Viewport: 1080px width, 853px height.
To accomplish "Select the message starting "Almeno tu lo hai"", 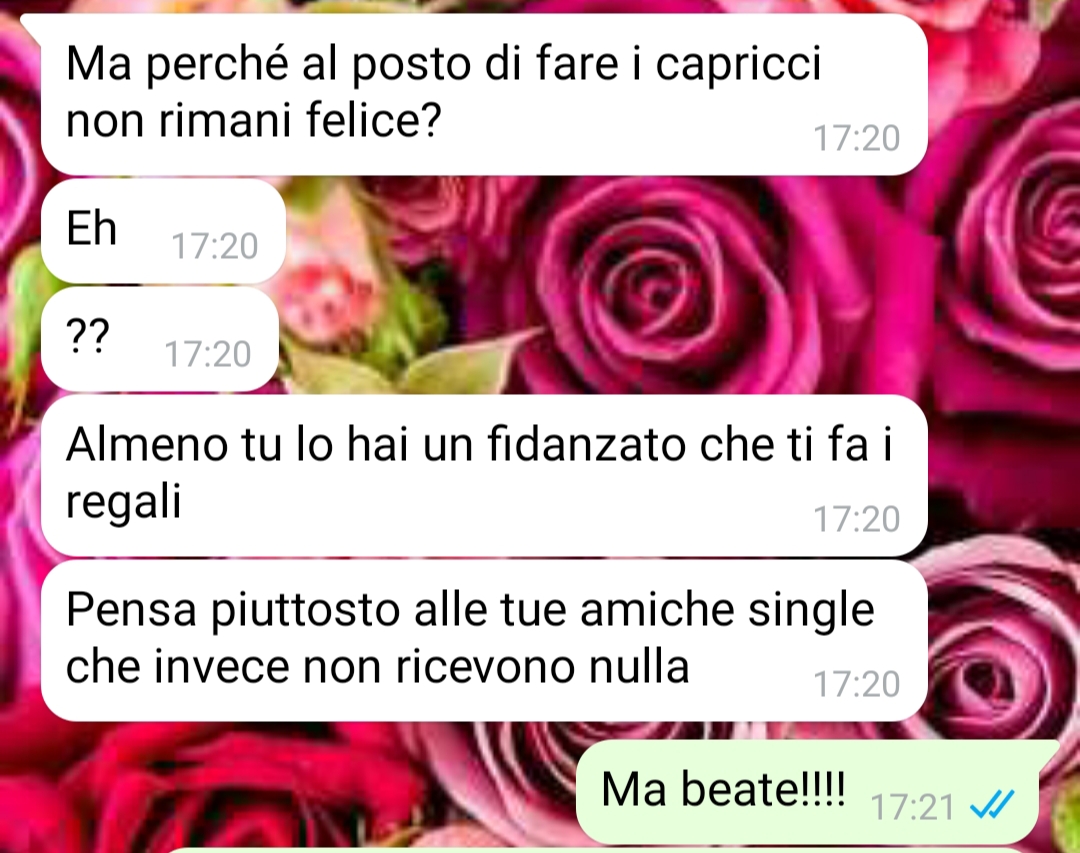I will 484,475.
